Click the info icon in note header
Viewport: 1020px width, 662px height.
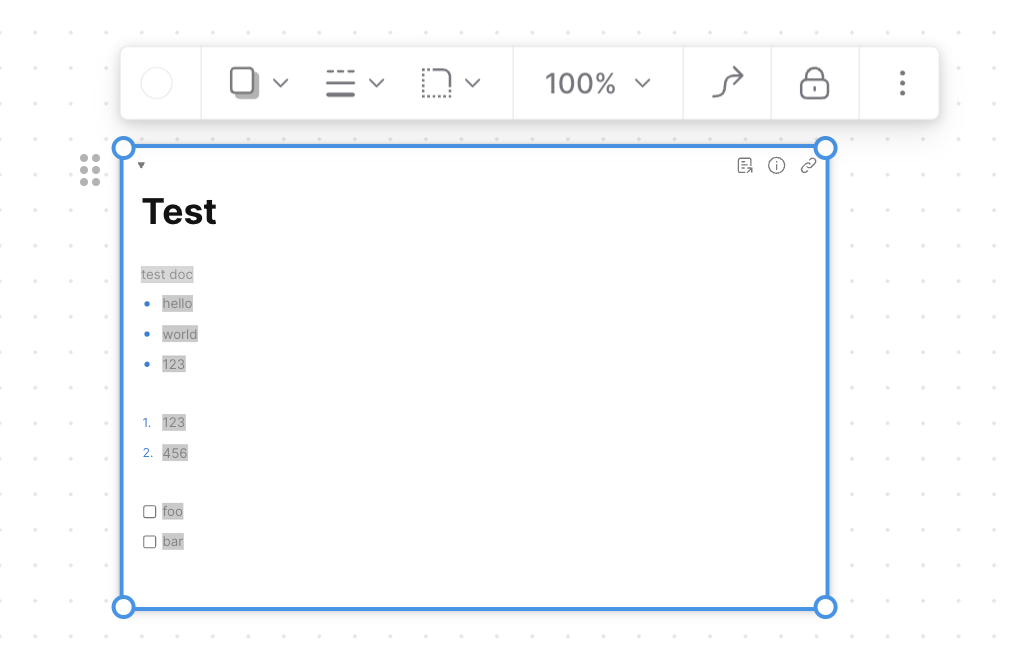tap(776, 166)
